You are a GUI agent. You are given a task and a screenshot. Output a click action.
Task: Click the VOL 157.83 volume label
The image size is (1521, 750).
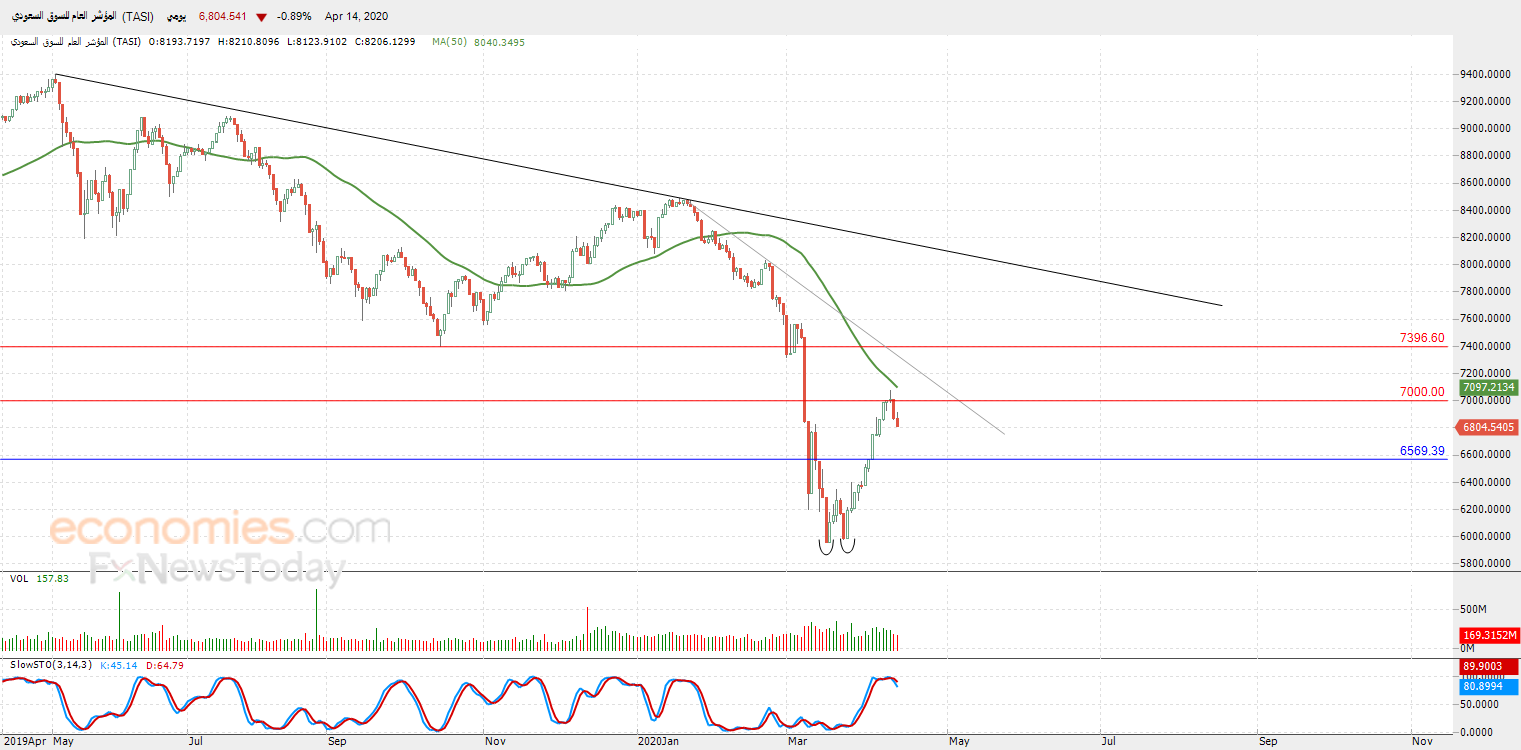tap(38, 579)
